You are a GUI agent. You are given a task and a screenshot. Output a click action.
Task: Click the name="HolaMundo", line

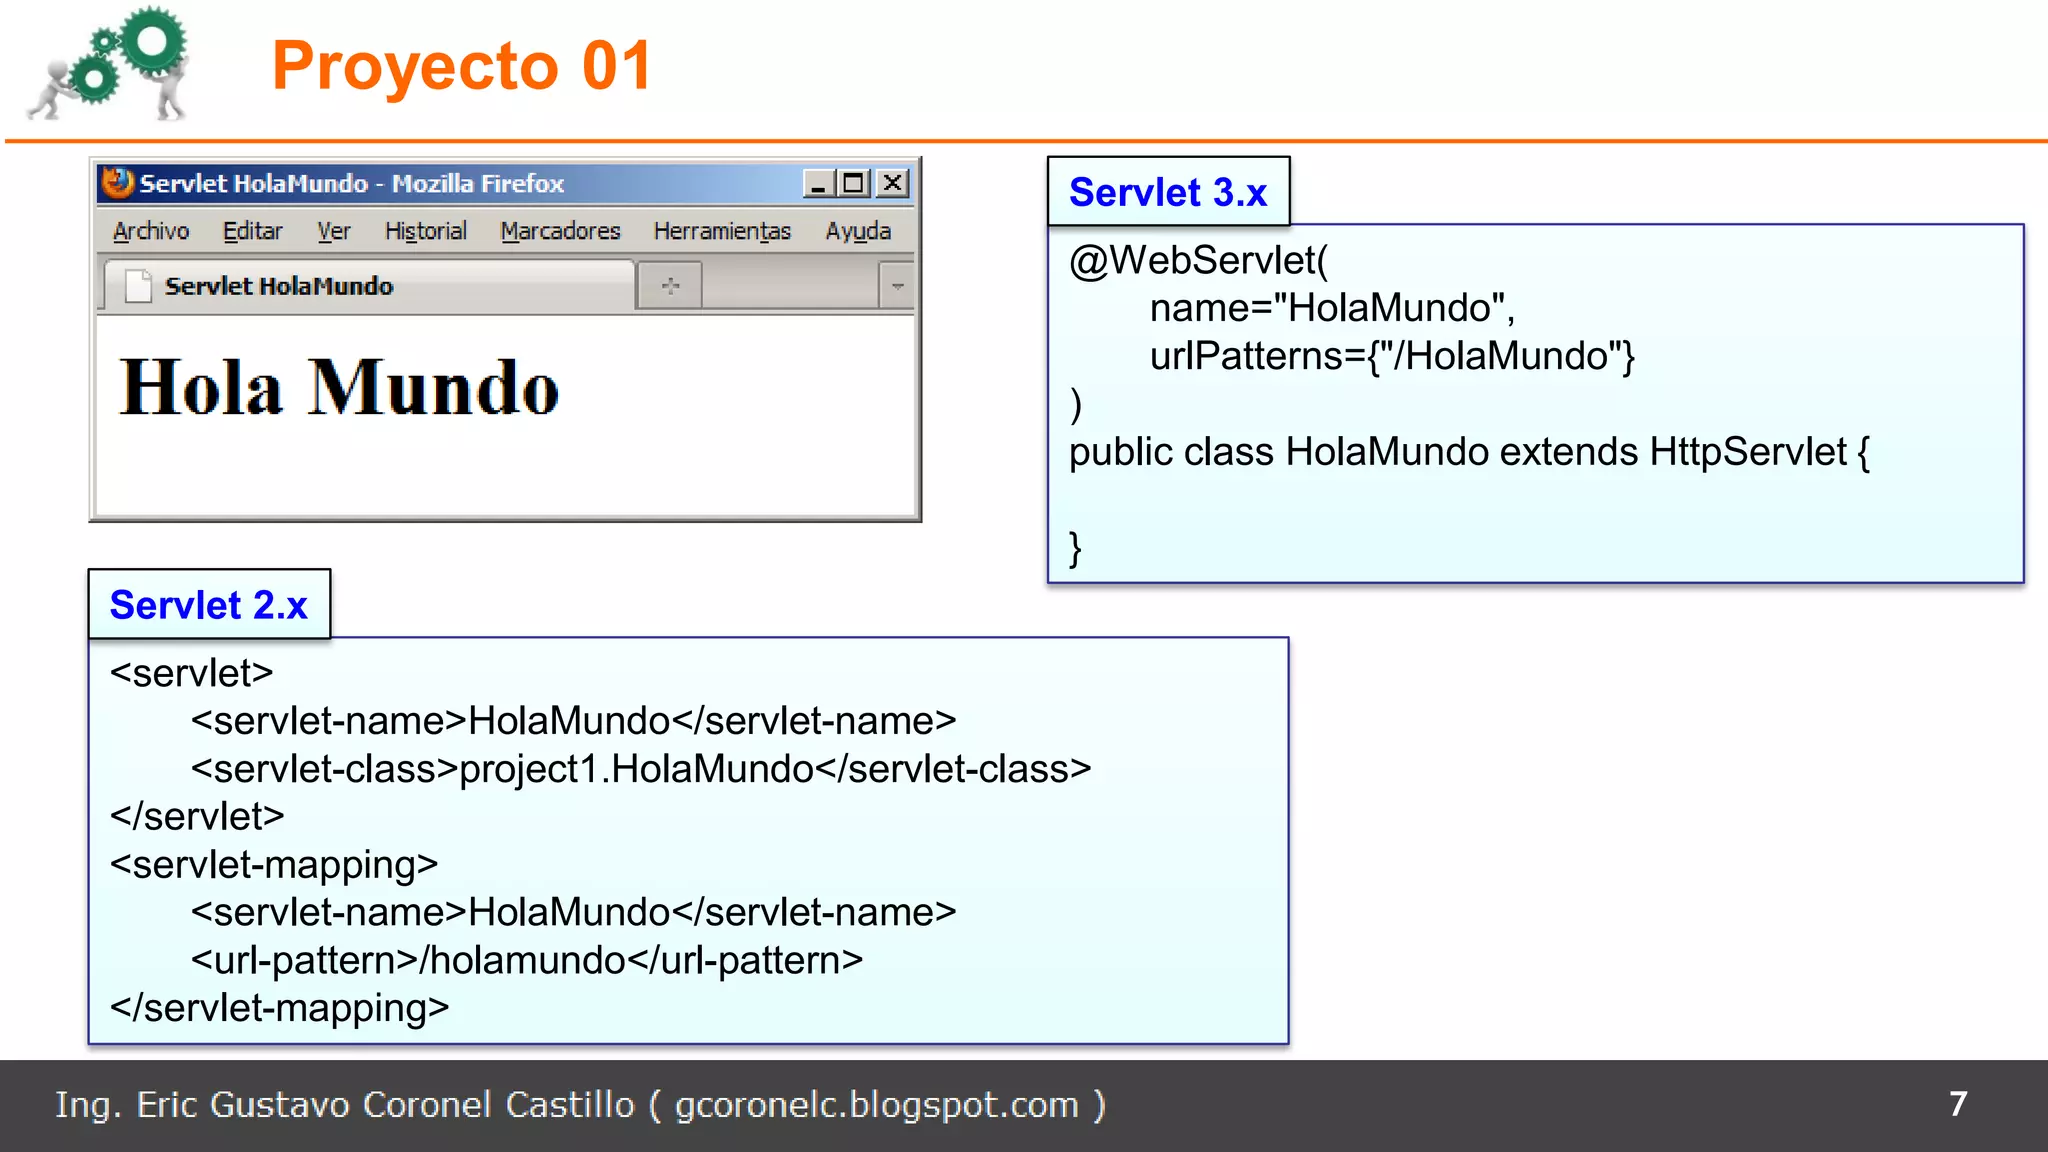coord(1332,308)
